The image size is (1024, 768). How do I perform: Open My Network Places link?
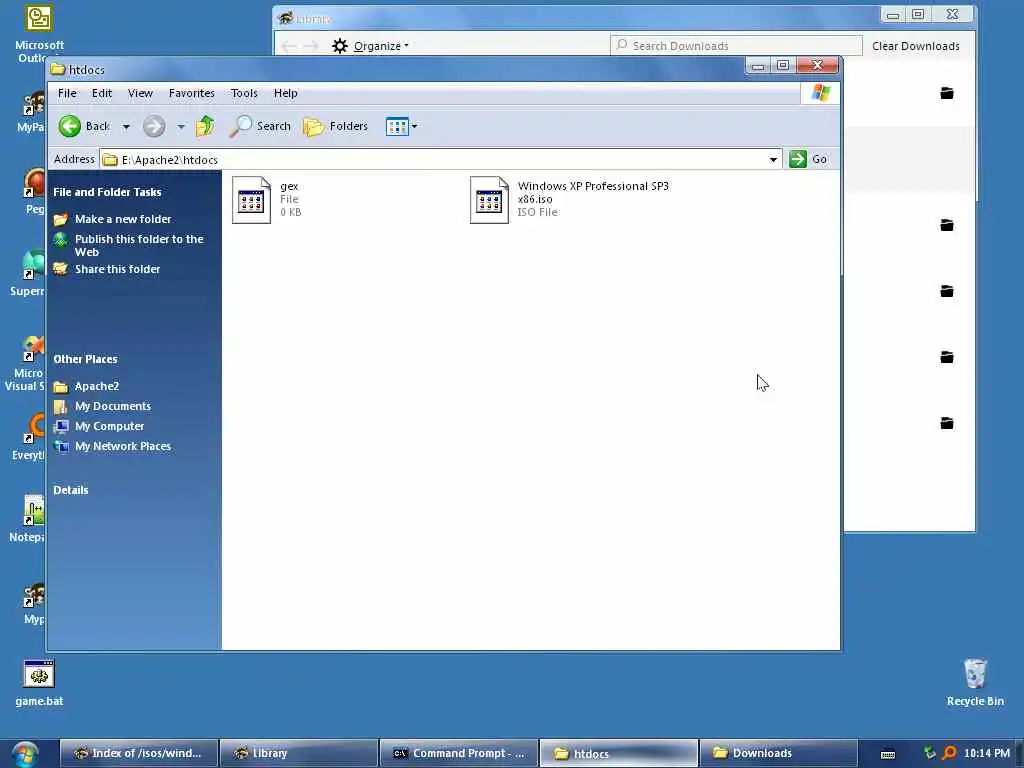tap(123, 447)
